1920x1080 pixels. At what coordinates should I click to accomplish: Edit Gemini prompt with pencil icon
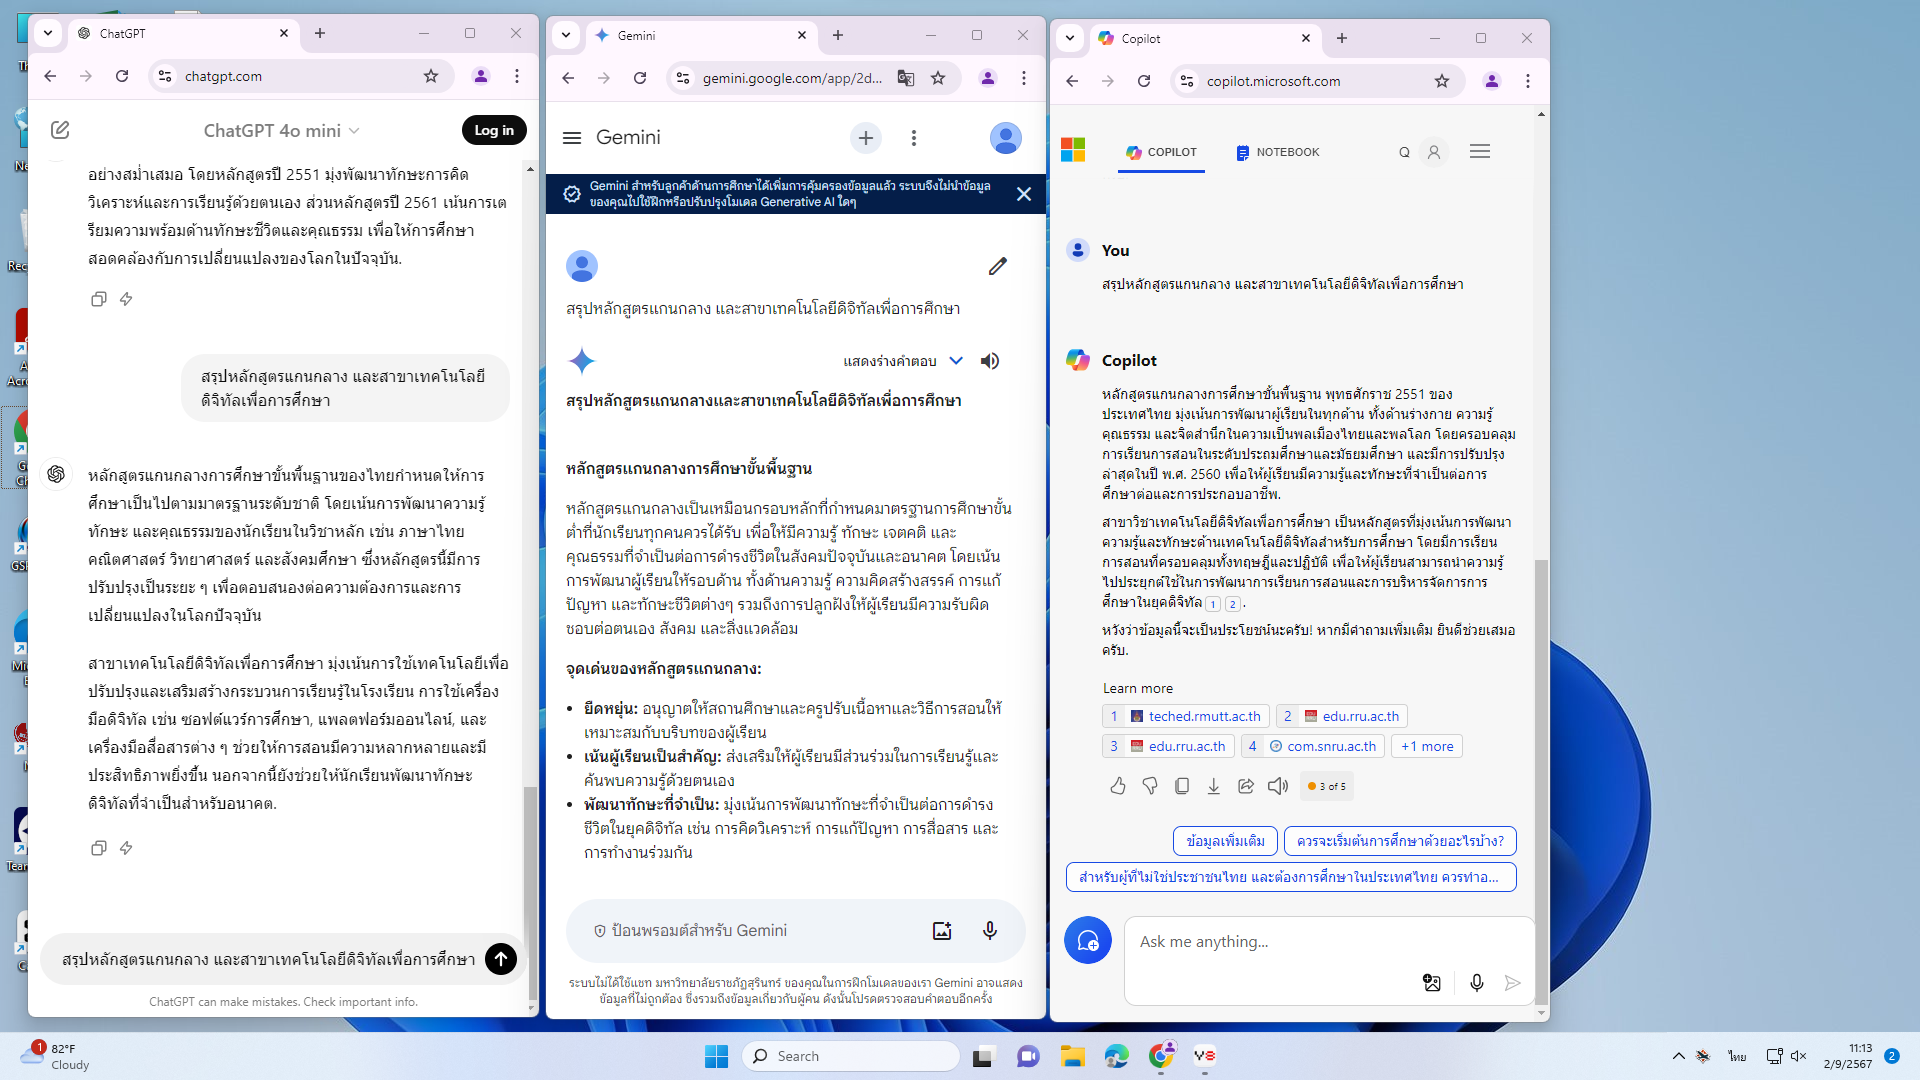tap(997, 266)
